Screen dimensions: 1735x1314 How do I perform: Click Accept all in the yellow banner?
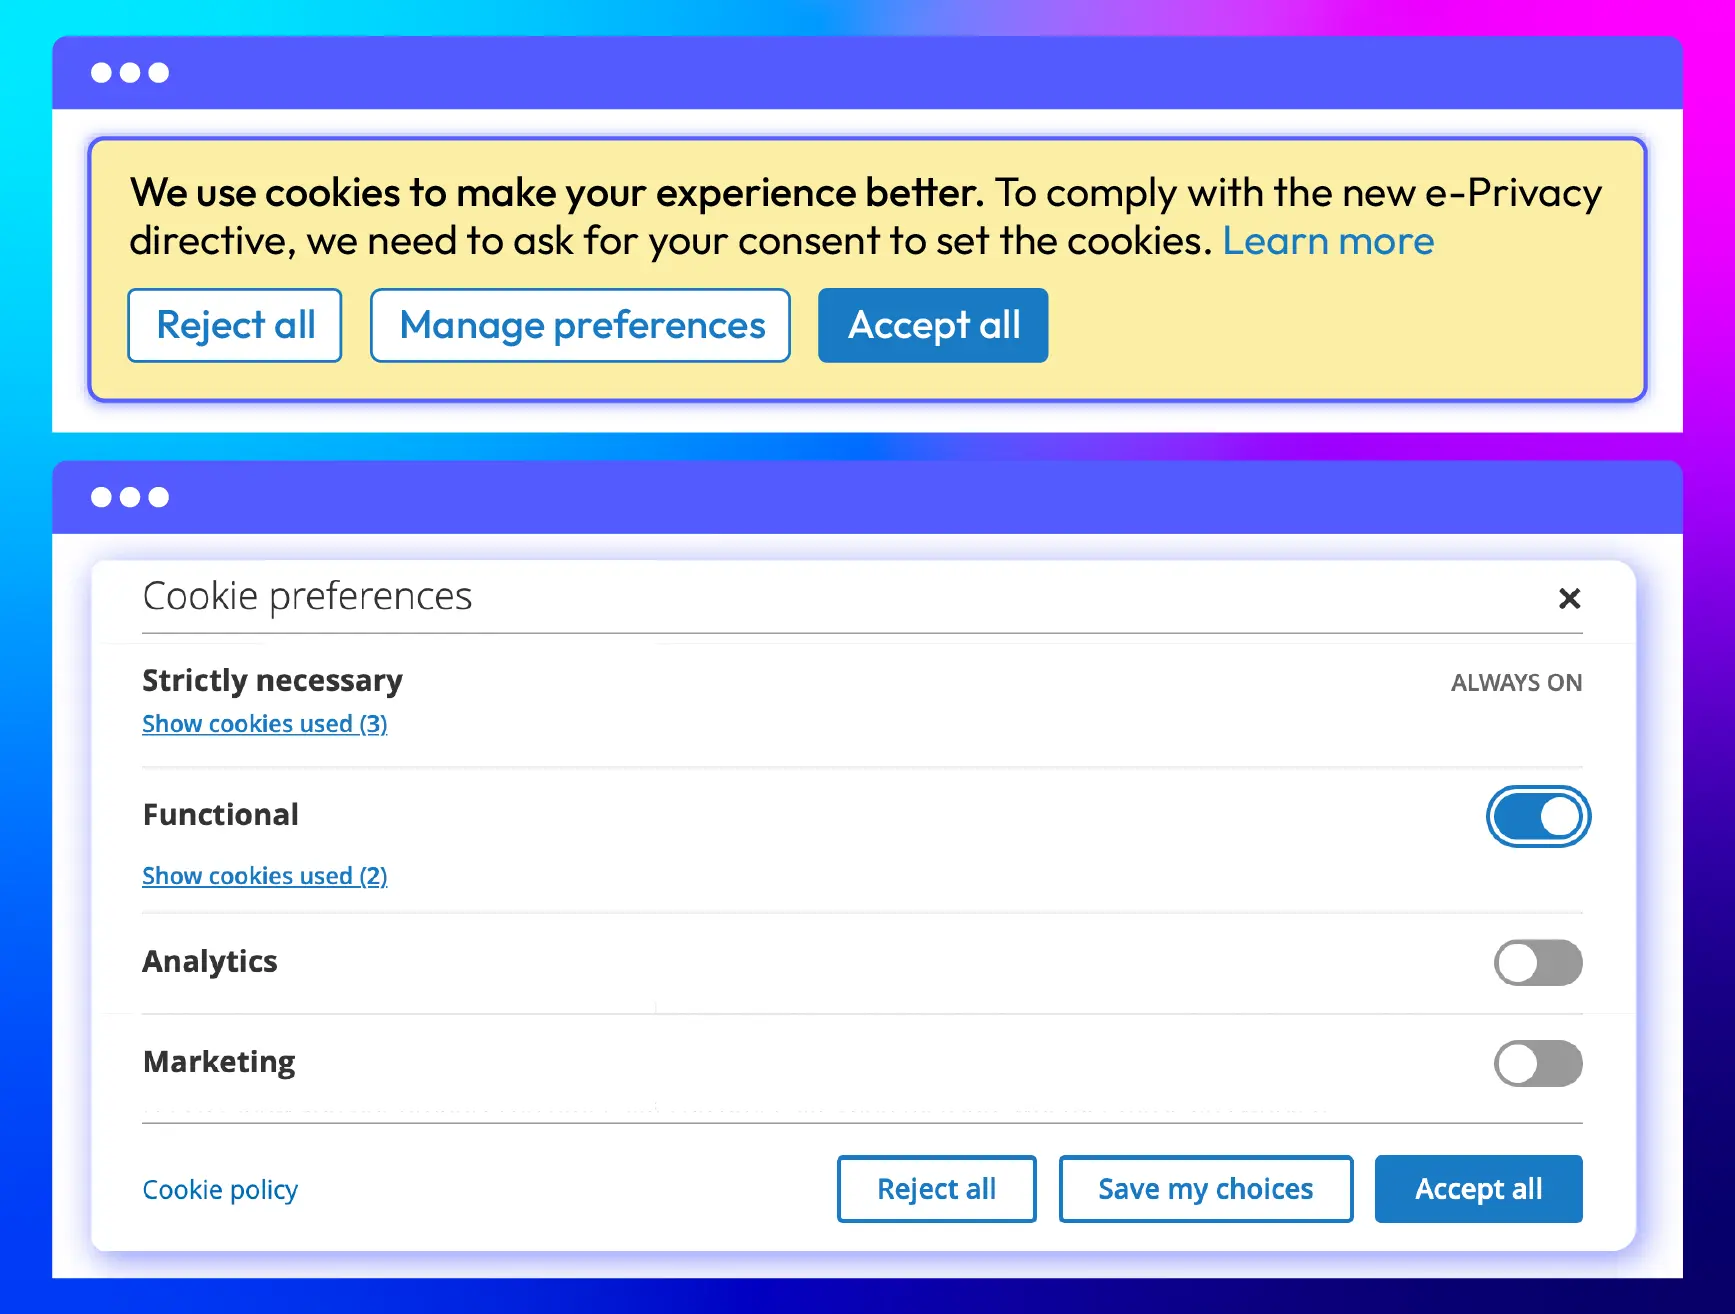[x=933, y=325]
